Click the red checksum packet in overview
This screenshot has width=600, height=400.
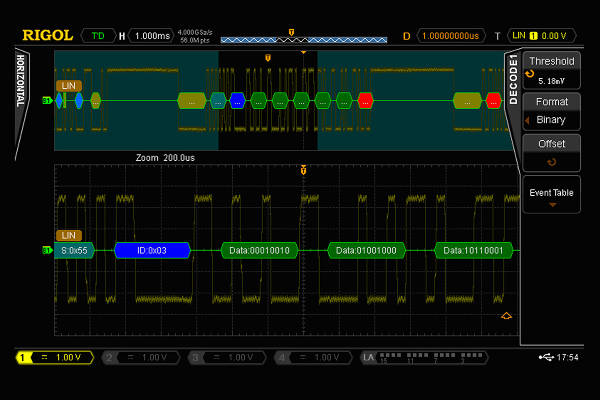pos(366,100)
